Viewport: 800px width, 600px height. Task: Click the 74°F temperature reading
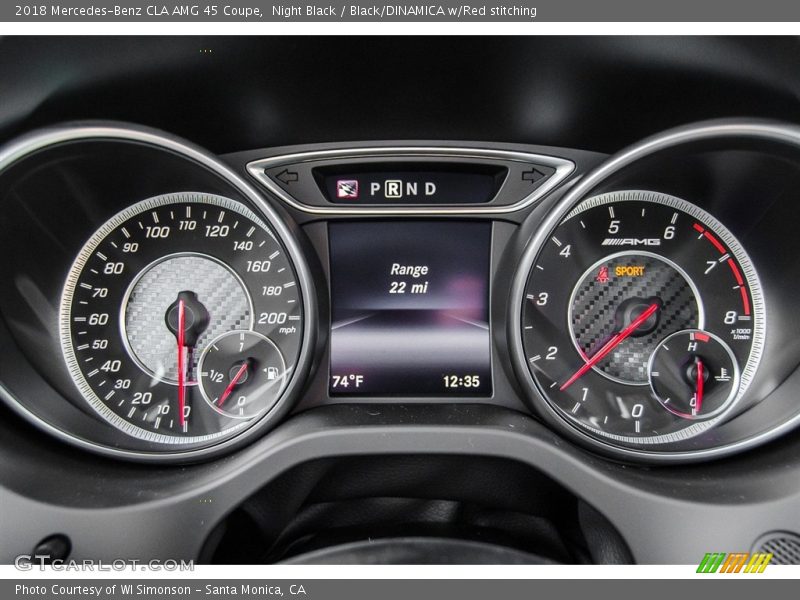(x=348, y=381)
